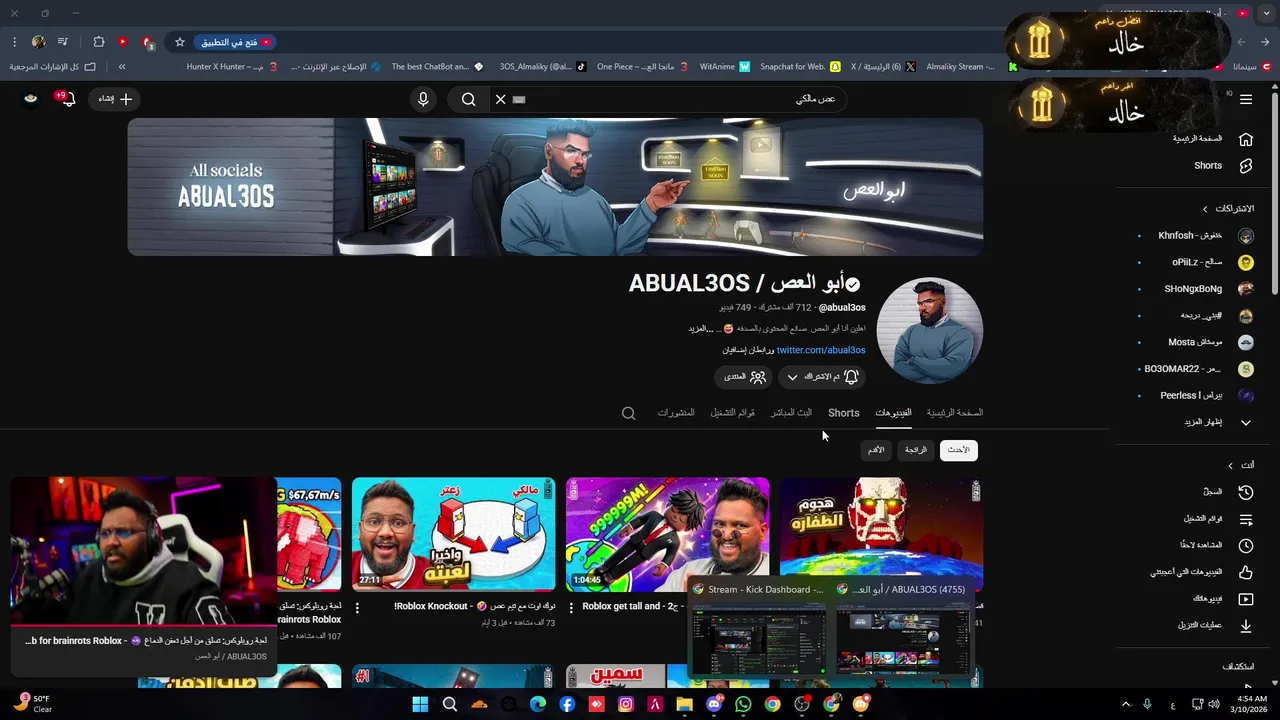This screenshot has height=720, width=1280.
Task: Switch to the channel Home tab
Action: pyautogui.click(x=954, y=413)
